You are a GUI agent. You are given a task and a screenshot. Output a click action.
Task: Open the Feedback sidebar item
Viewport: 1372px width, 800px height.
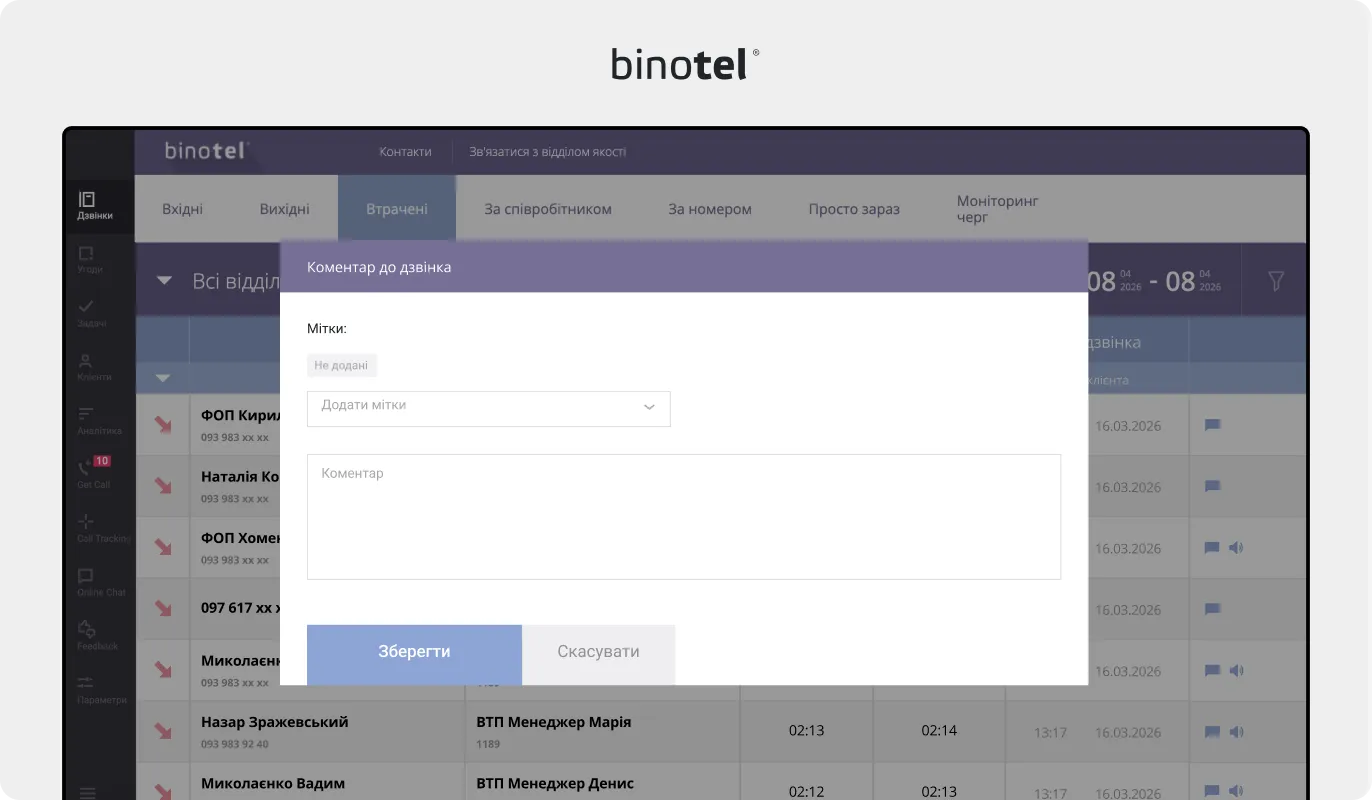pyautogui.click(x=97, y=637)
